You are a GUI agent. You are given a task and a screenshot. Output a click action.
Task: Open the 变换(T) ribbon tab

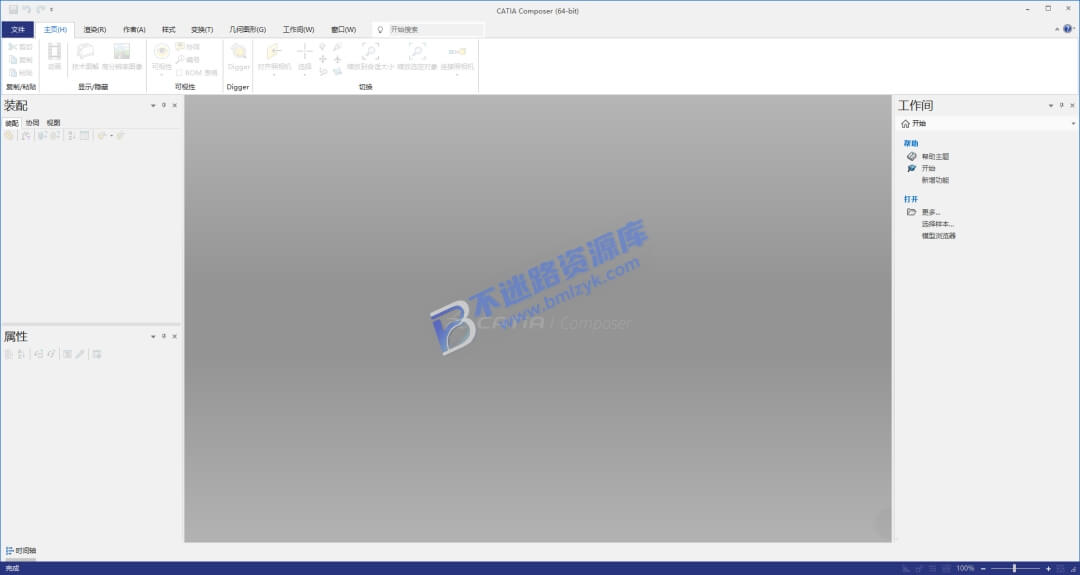202,30
